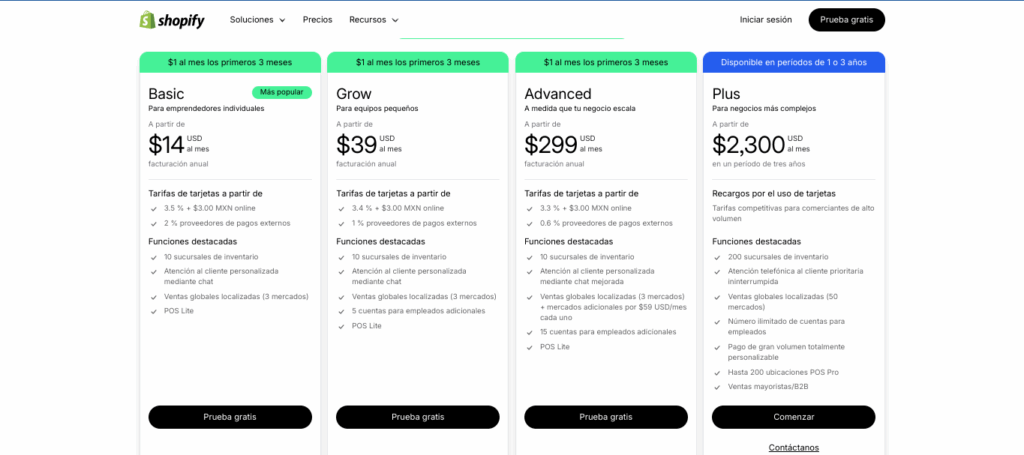This screenshot has height=455, width=1024.
Task: Expand the Soluciones menu chevron
Action: tap(282, 20)
